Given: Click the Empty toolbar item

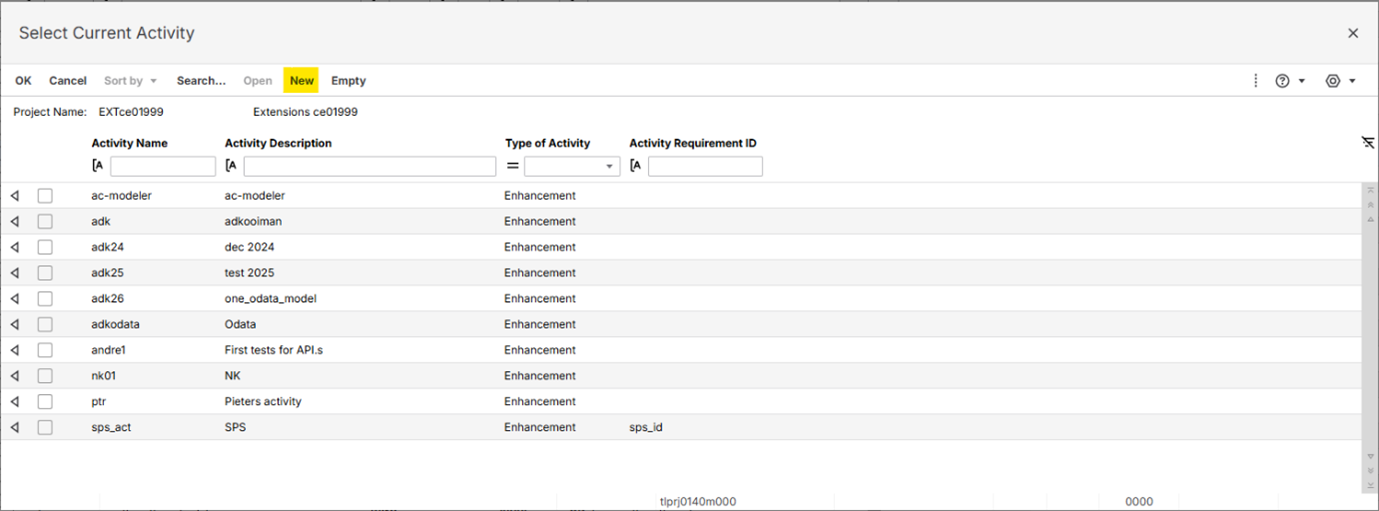Looking at the screenshot, I should pos(348,81).
